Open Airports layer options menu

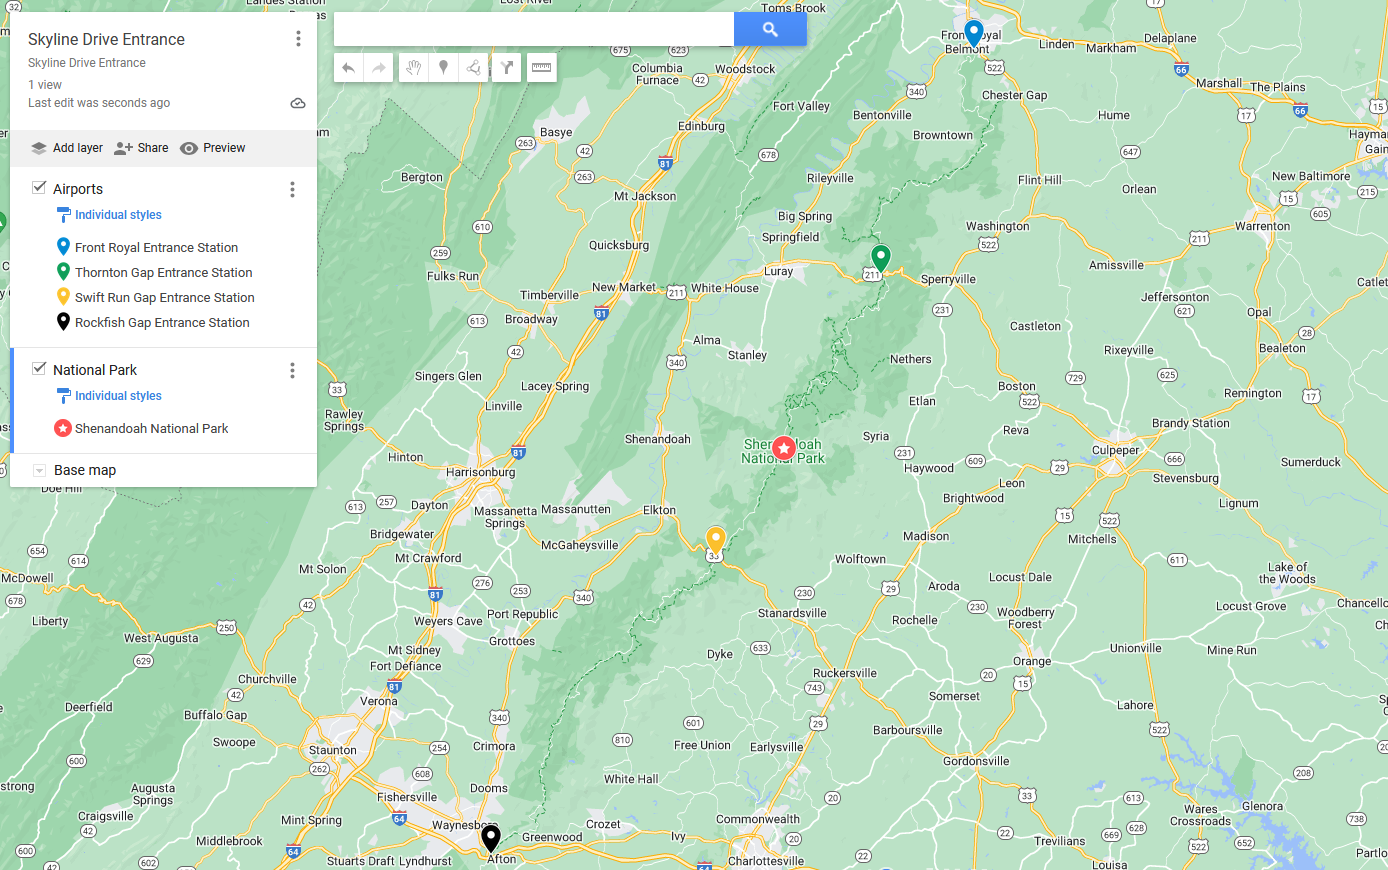(x=292, y=189)
